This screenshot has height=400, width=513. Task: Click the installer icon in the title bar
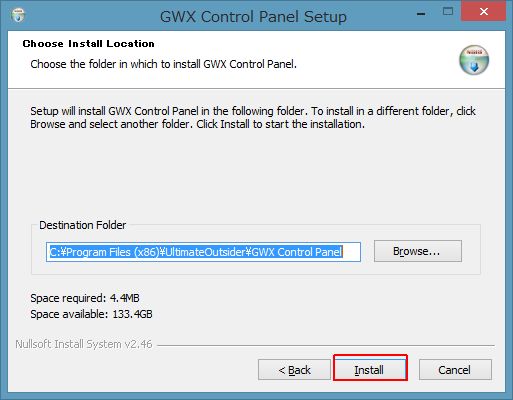[x=18, y=15]
